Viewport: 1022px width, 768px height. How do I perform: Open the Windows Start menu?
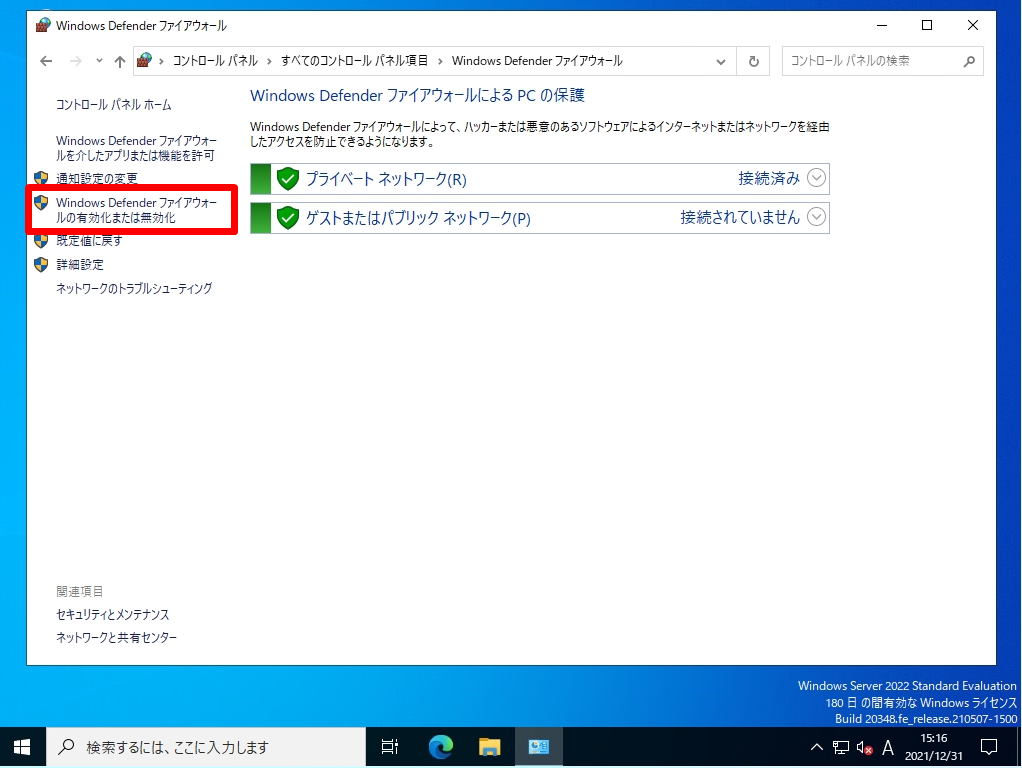click(22, 747)
